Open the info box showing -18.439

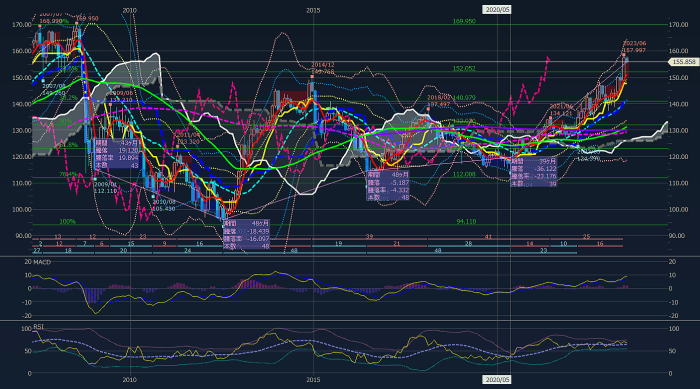click(246, 234)
